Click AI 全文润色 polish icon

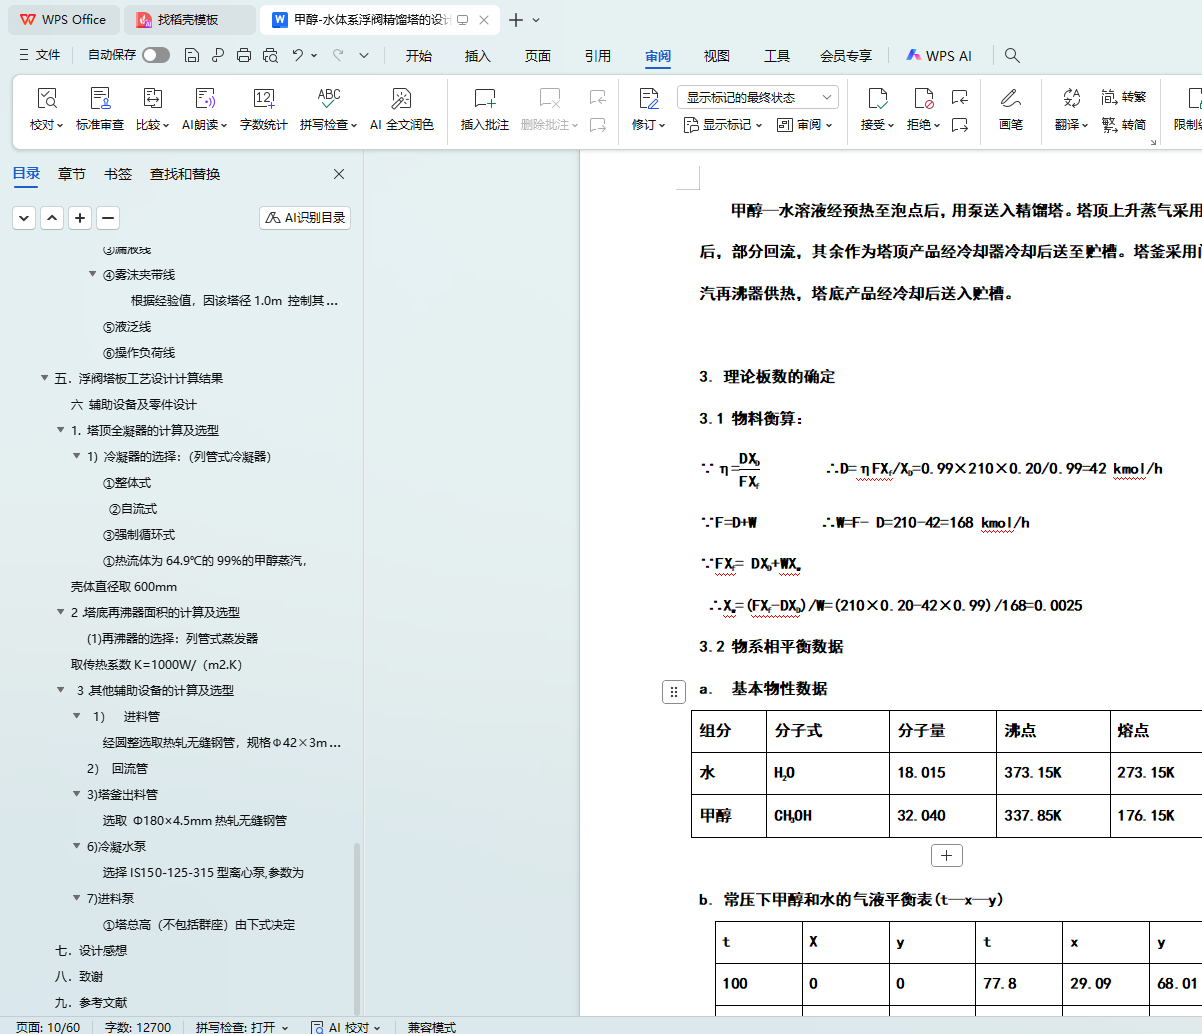401,98
